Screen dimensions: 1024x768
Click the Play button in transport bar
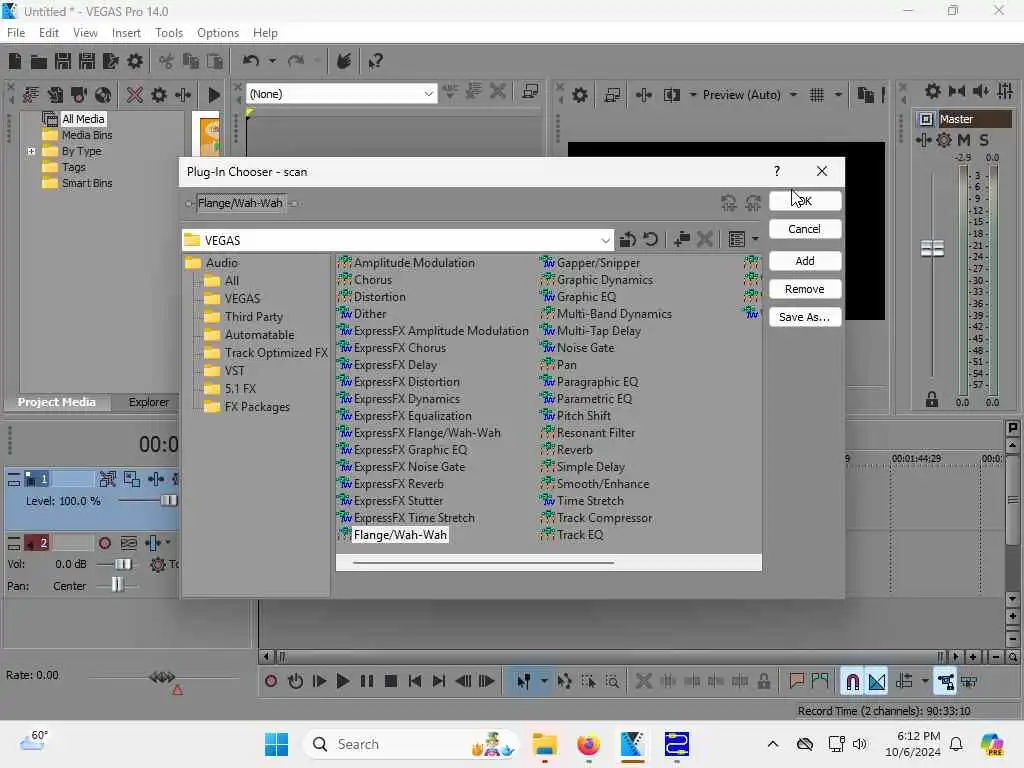point(342,682)
